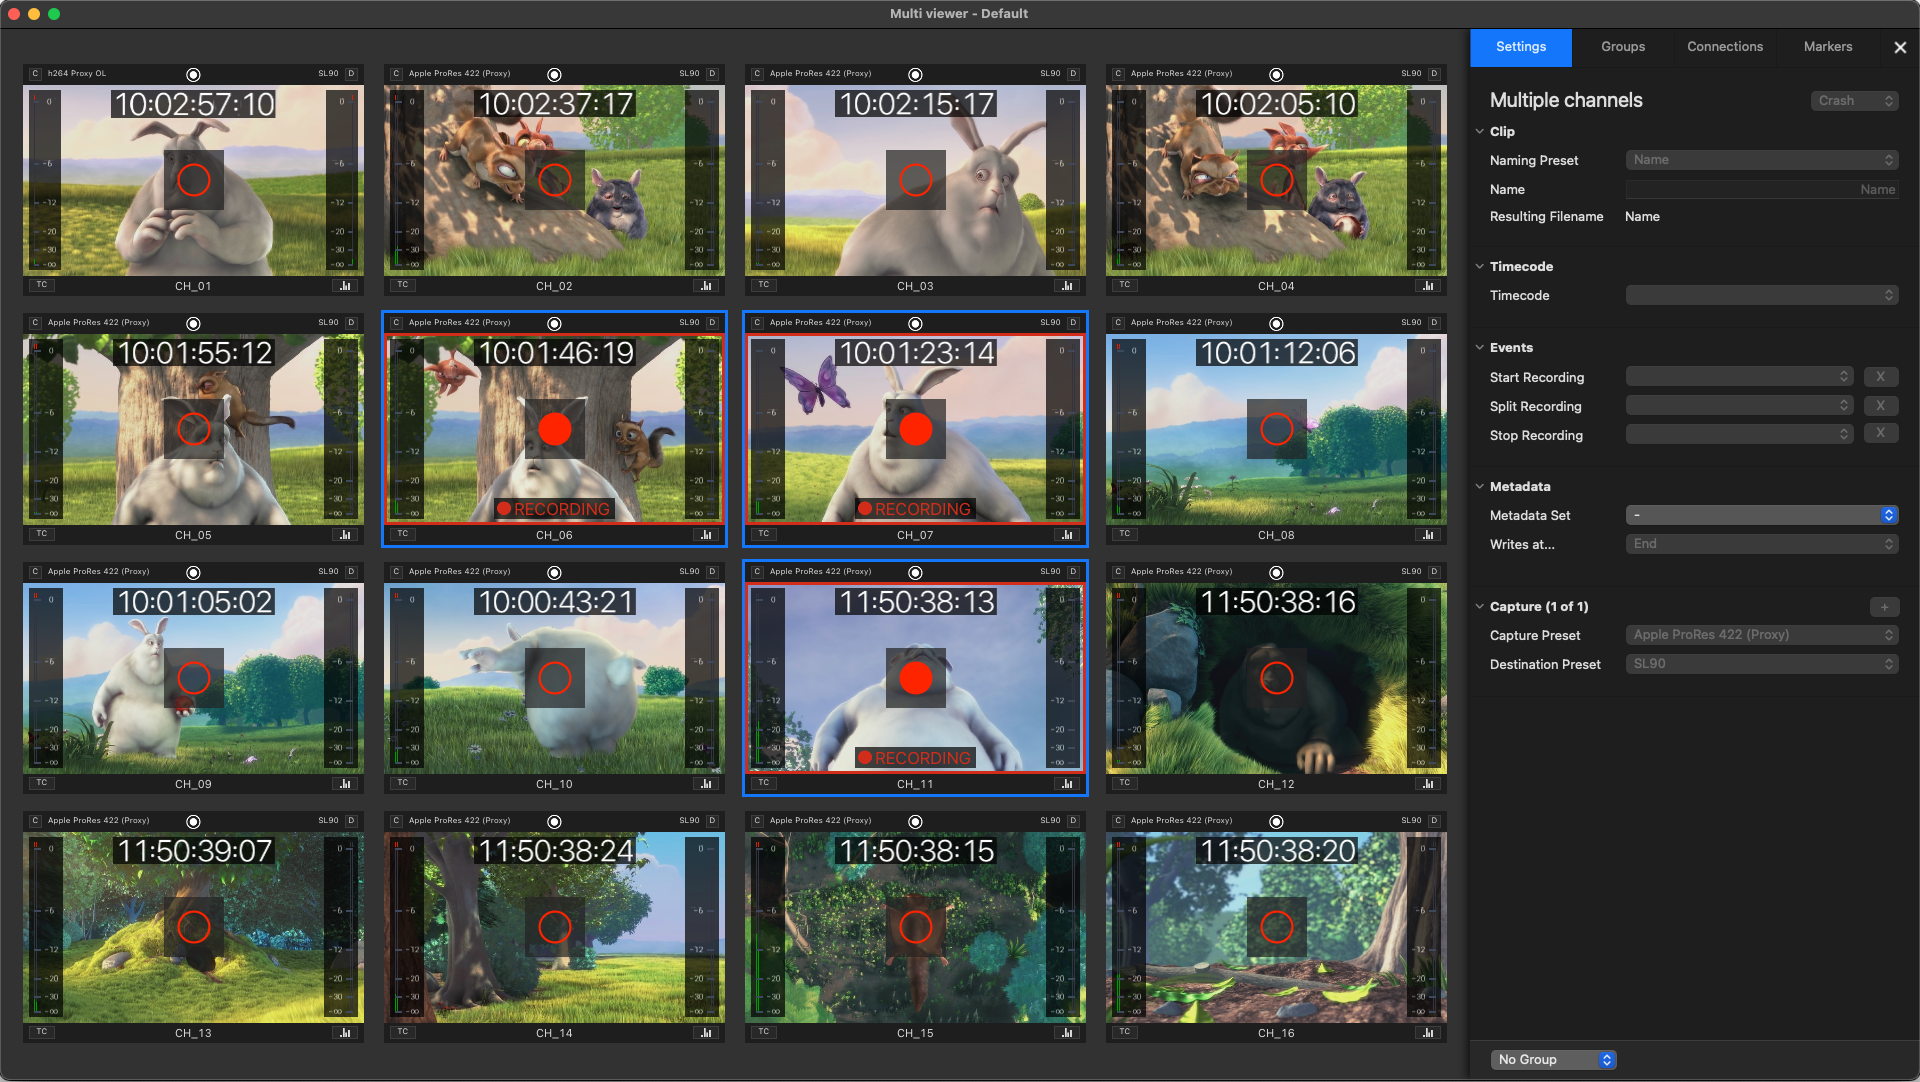Open the Crash mode dropdown
The height and width of the screenshot is (1082, 1920).
1854,101
